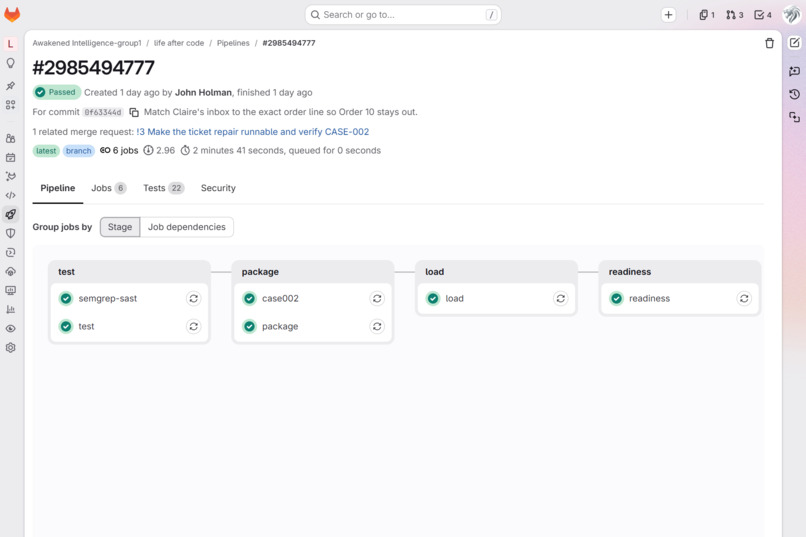
Task: Open Plan section calendar icon
Action: pos(10,157)
